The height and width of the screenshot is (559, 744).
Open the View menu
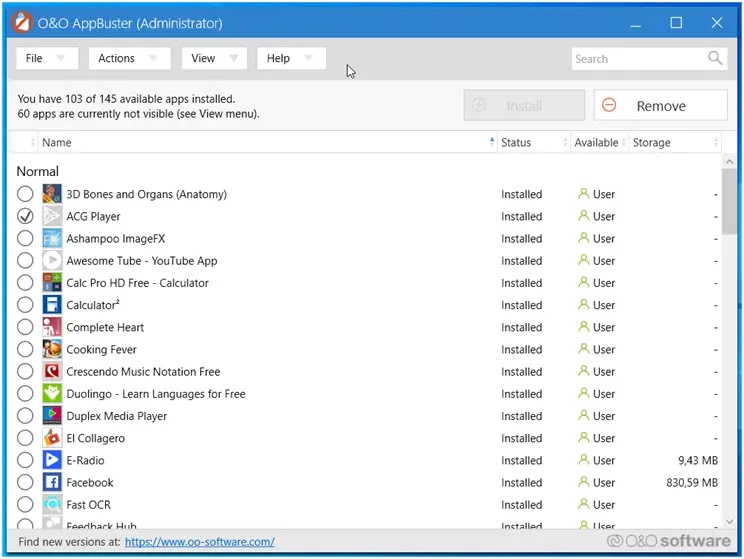[x=214, y=58]
